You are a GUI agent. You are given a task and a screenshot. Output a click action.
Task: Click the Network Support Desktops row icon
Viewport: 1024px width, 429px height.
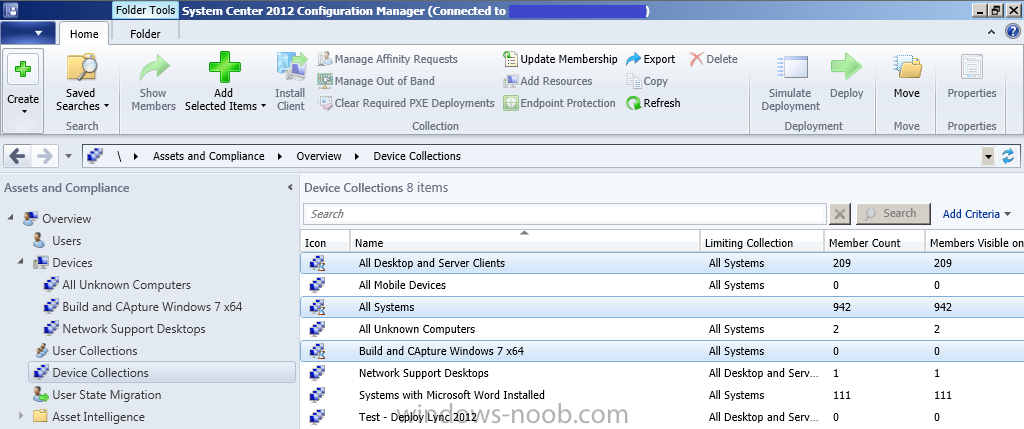317,373
